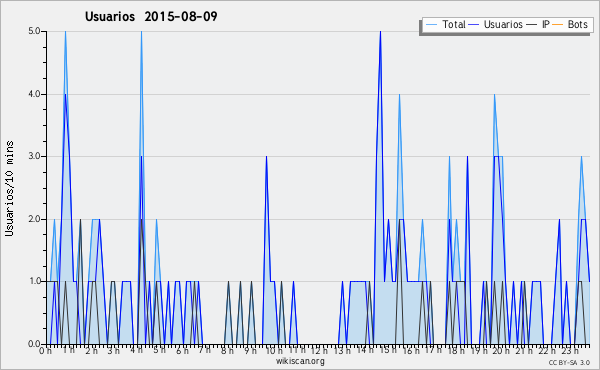Click the '13 h' x-axis label

[x=342, y=351]
